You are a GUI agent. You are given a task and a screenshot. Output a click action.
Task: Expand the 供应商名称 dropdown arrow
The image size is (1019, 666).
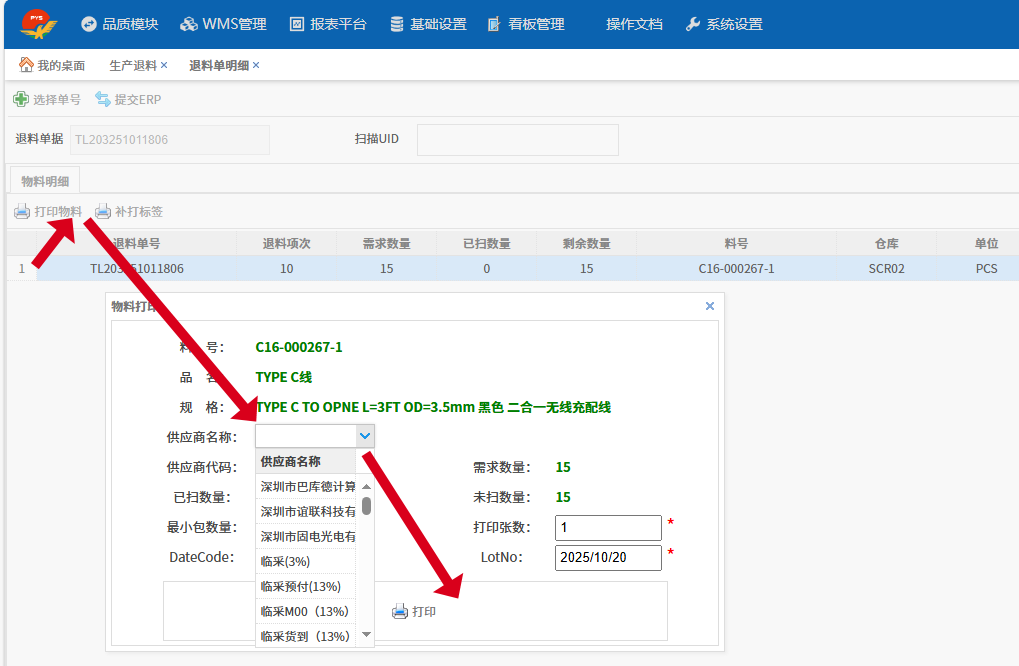(x=365, y=435)
